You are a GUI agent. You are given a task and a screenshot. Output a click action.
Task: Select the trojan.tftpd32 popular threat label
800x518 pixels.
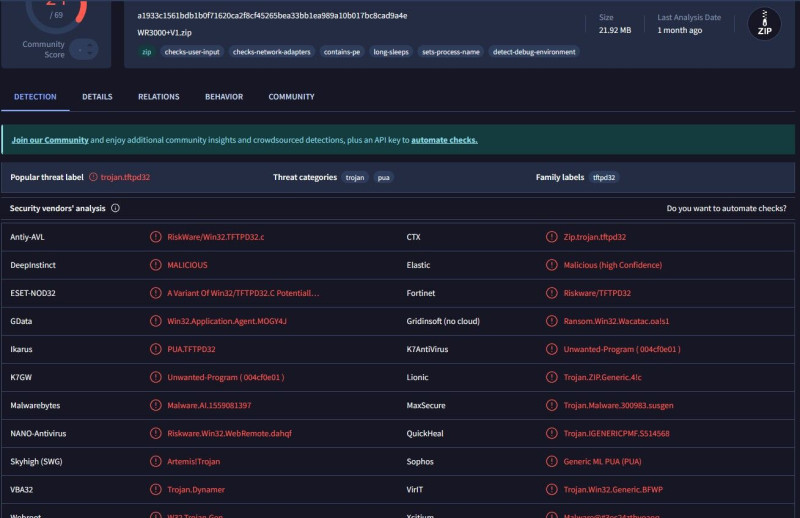(x=125, y=177)
